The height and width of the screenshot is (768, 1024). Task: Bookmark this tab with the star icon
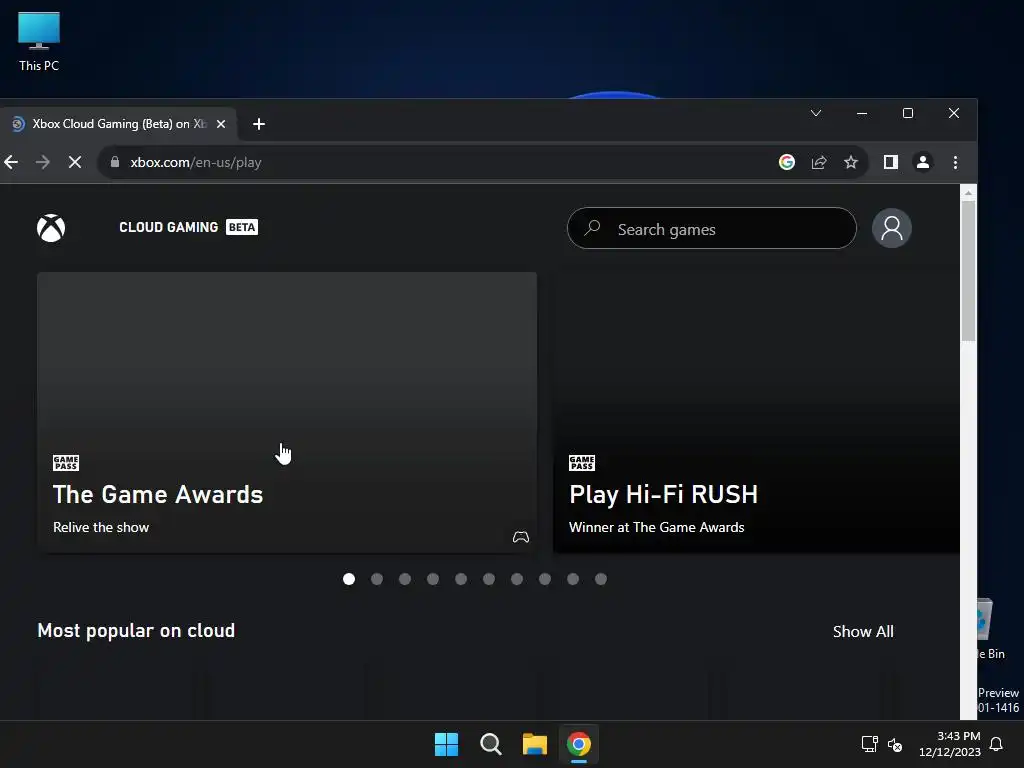(850, 162)
